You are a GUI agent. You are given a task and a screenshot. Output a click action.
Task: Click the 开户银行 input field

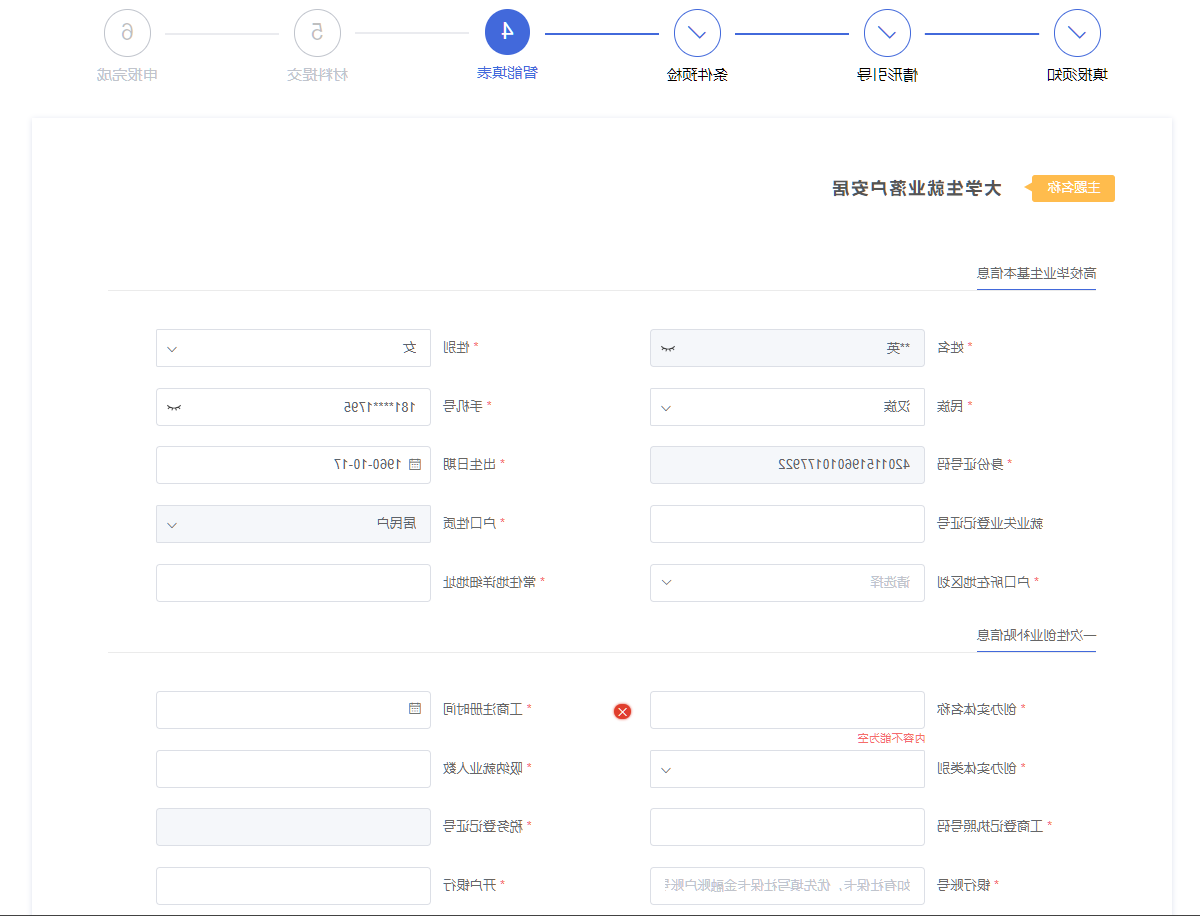293,886
